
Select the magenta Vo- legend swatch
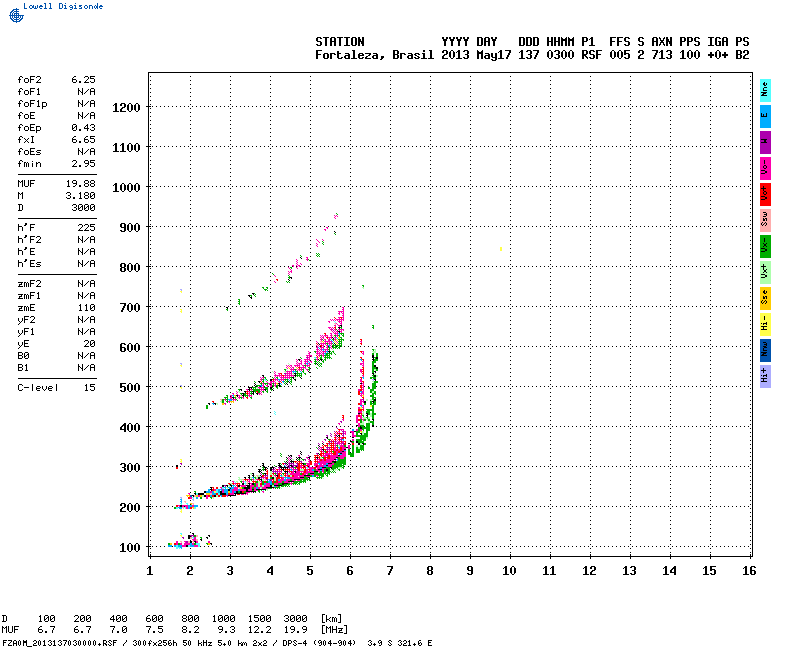[x=765, y=168]
